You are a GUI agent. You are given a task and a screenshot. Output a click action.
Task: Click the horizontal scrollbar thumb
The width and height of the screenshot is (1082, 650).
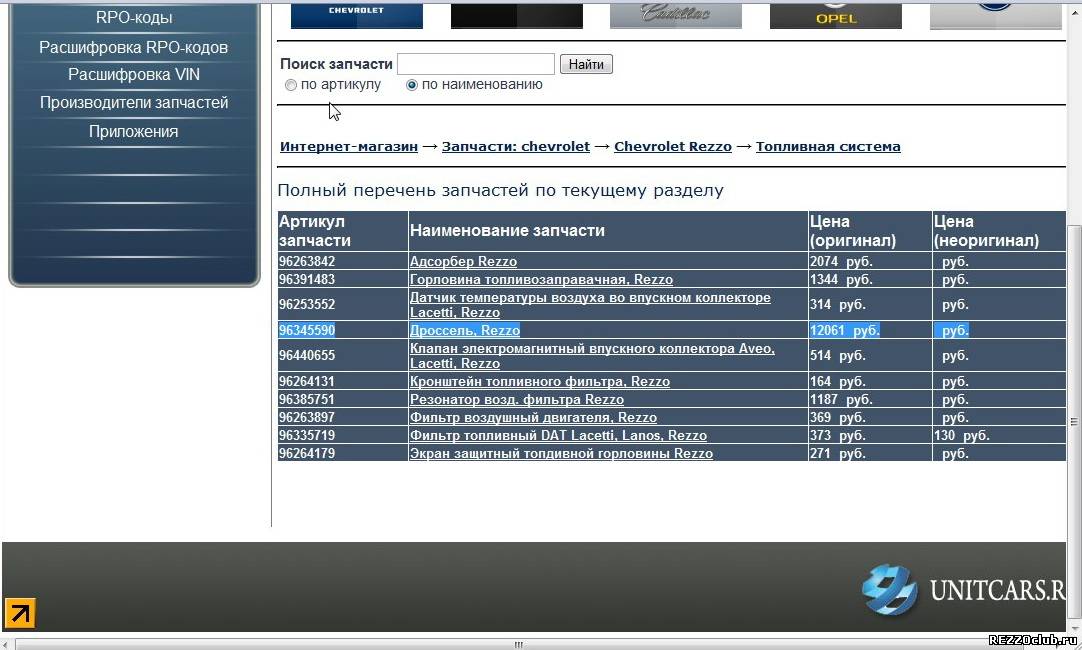[x=518, y=644]
